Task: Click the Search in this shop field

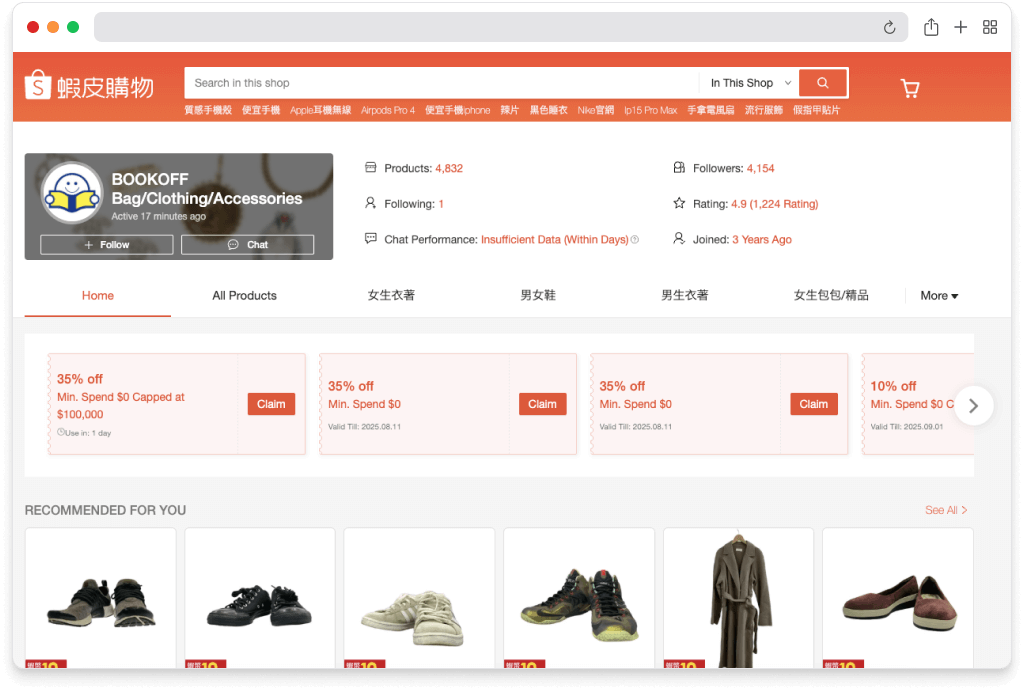Action: (440, 83)
